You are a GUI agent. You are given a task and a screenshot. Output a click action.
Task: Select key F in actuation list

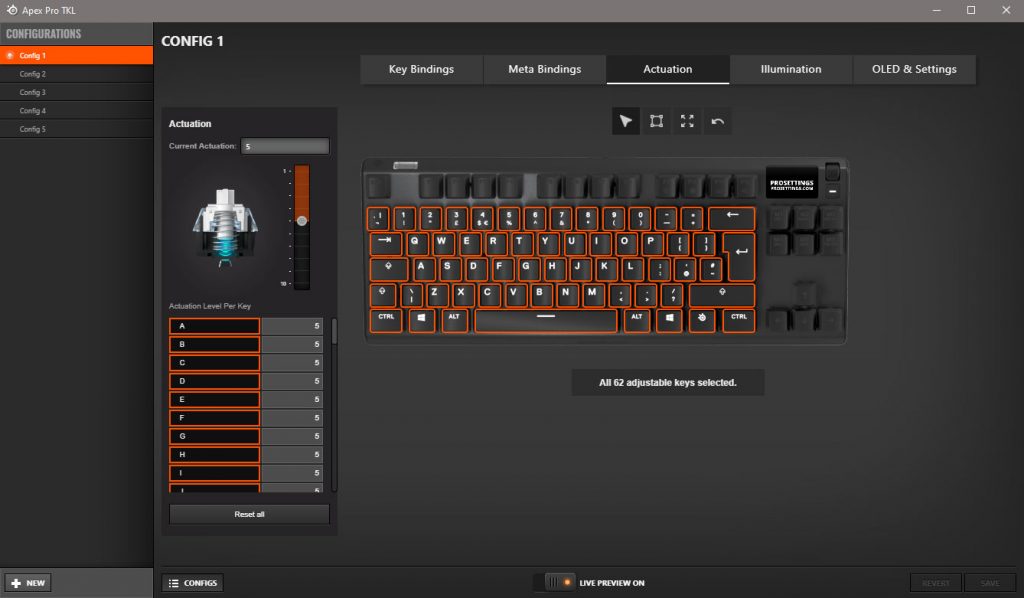pyautogui.click(x=214, y=417)
